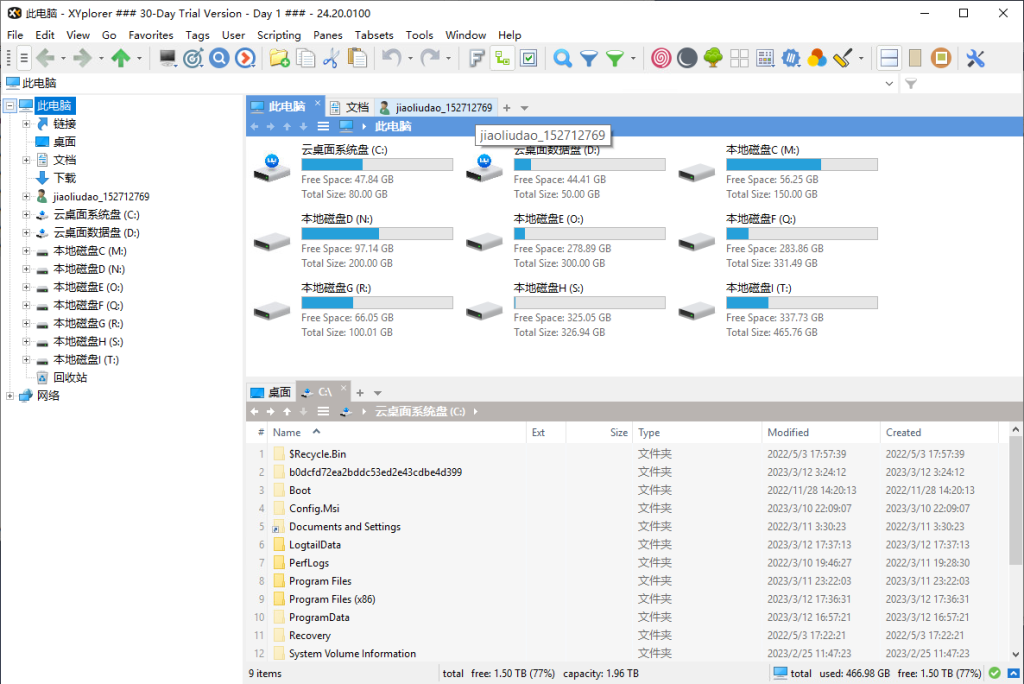This screenshot has width=1024, height=684.
Task: Click the New Folder toolbar icon
Action: [280, 59]
